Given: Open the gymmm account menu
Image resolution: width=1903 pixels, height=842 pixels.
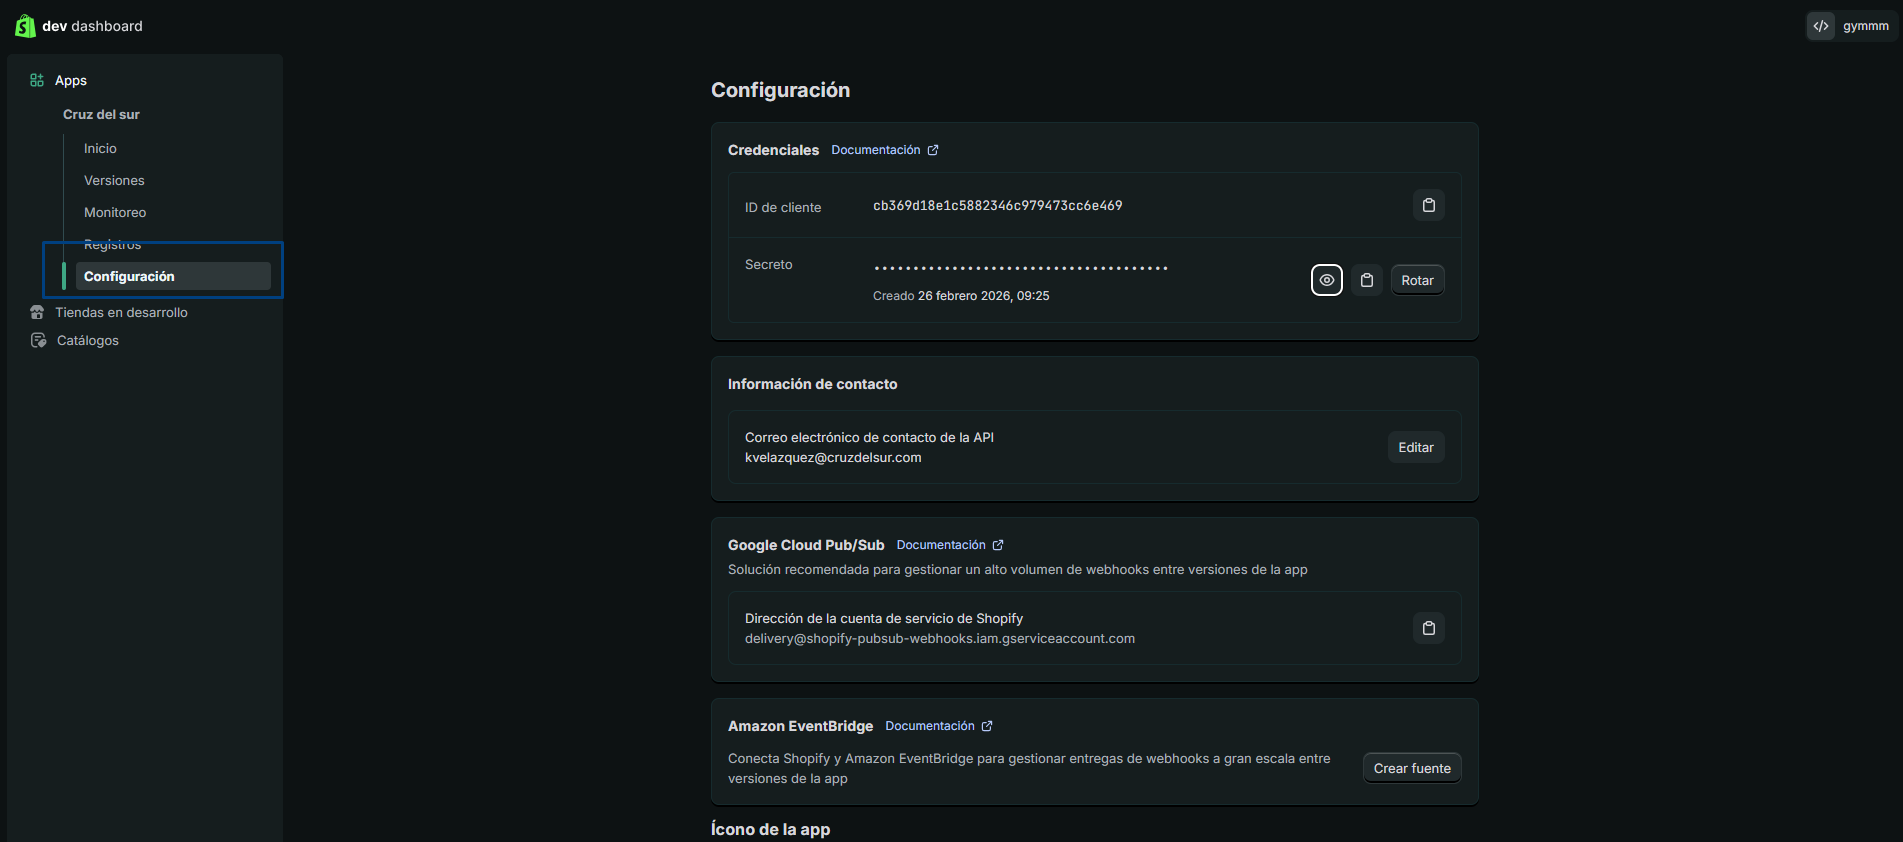Looking at the screenshot, I should [1852, 26].
